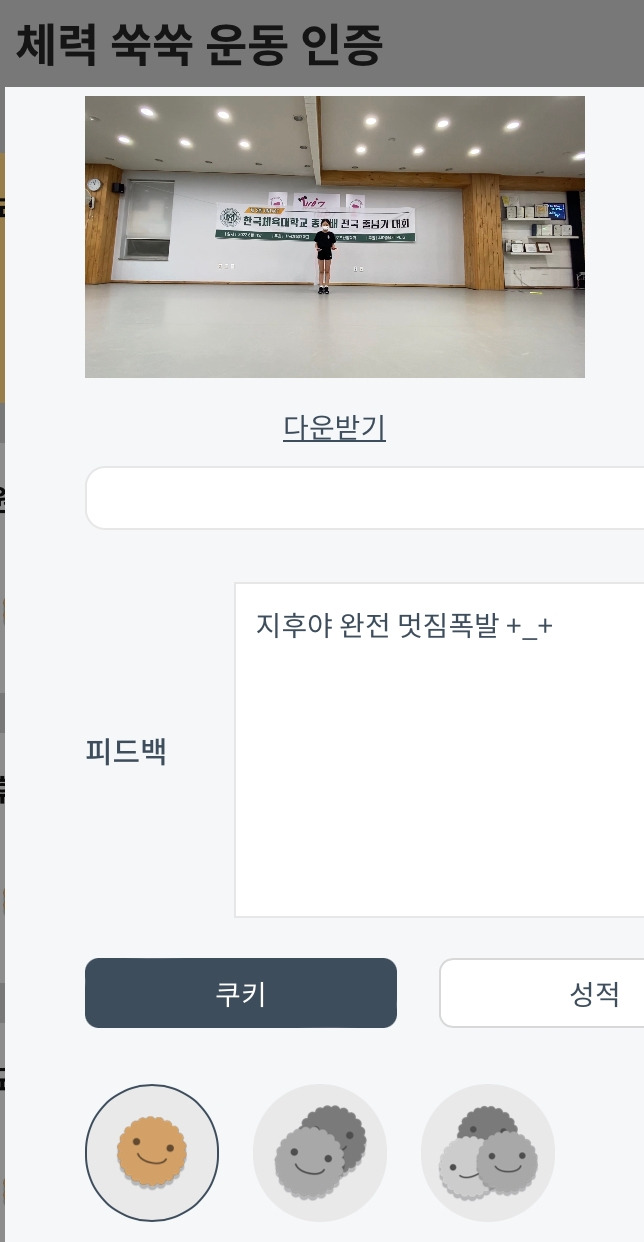Screen dimensions: 644x1242
Task: Click inside the 피드백 text area
Action: click(x=439, y=750)
